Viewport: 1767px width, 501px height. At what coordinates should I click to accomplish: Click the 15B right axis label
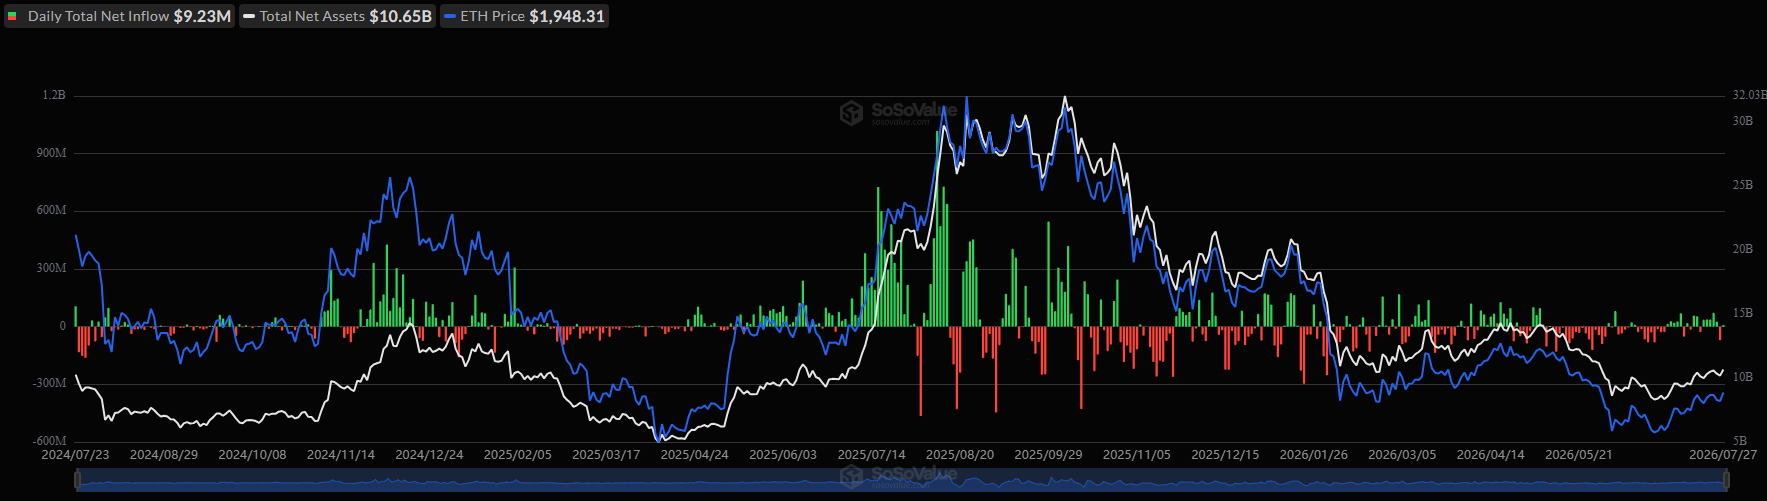coord(1742,313)
